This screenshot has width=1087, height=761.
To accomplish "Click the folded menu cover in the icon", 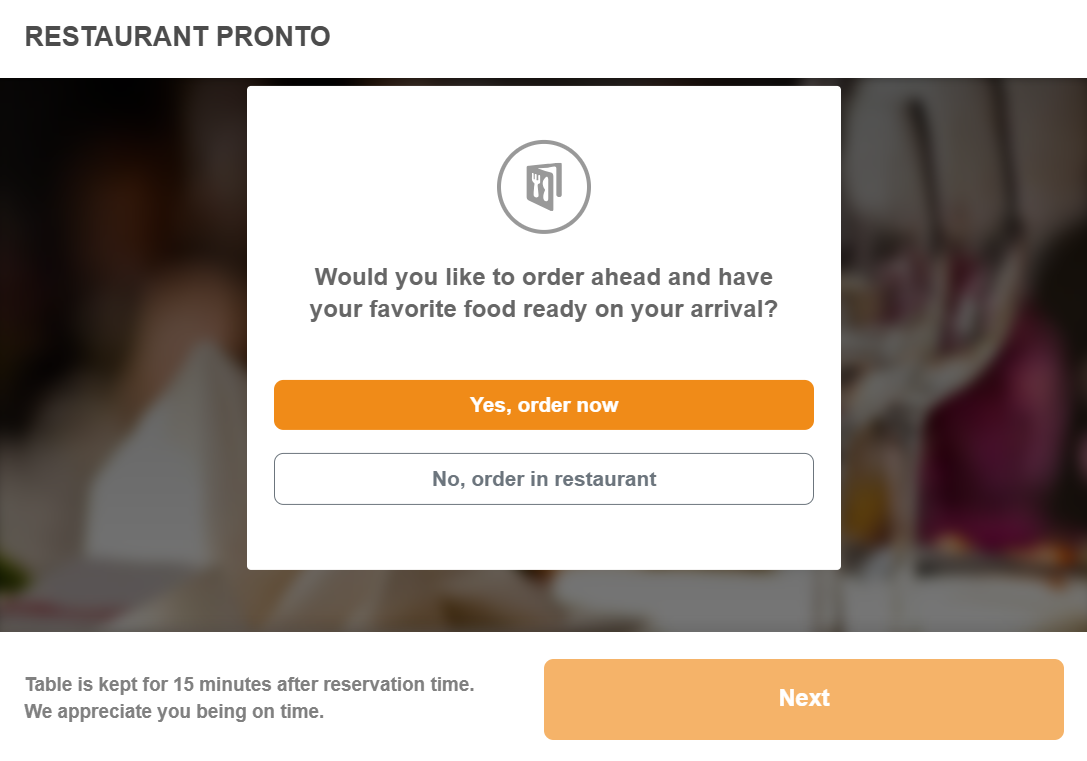I will click(531, 200).
